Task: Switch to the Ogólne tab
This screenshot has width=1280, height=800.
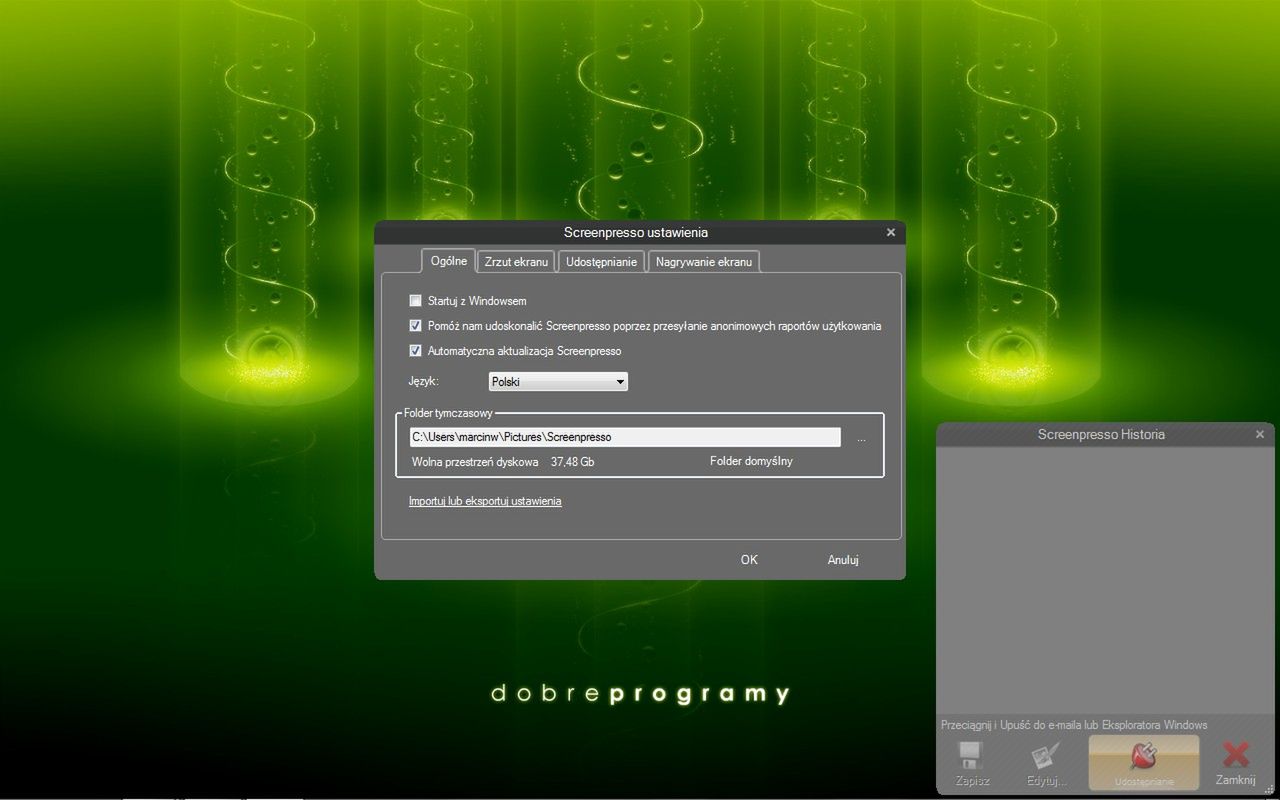Action: [448, 261]
